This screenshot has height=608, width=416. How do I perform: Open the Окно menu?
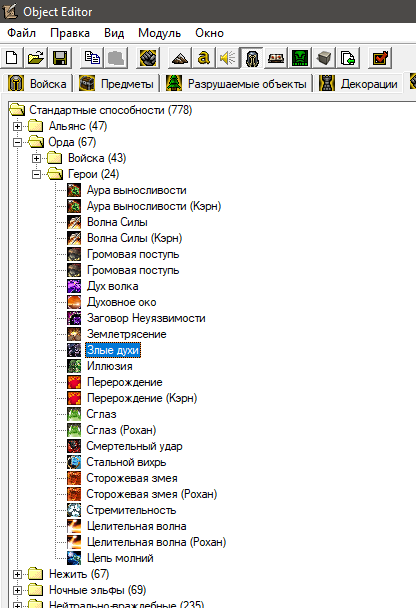click(x=209, y=33)
